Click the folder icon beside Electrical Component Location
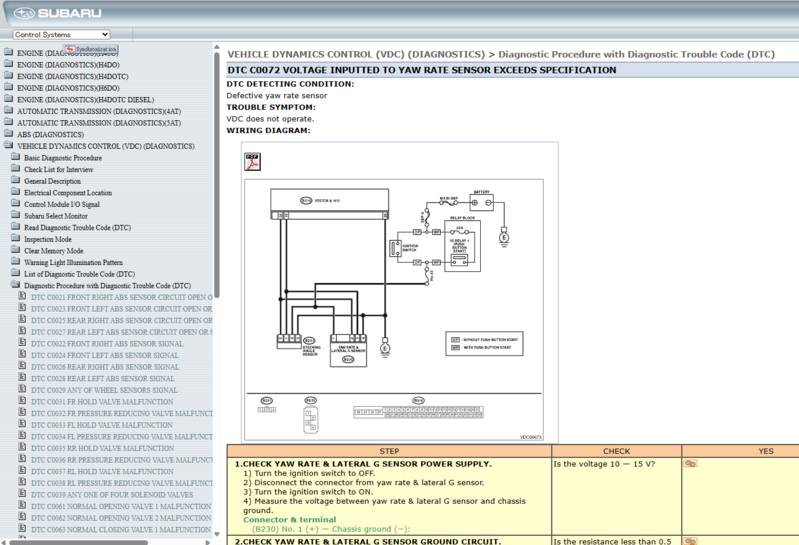Viewport: 799px width, 545px height. pyautogui.click(x=16, y=192)
